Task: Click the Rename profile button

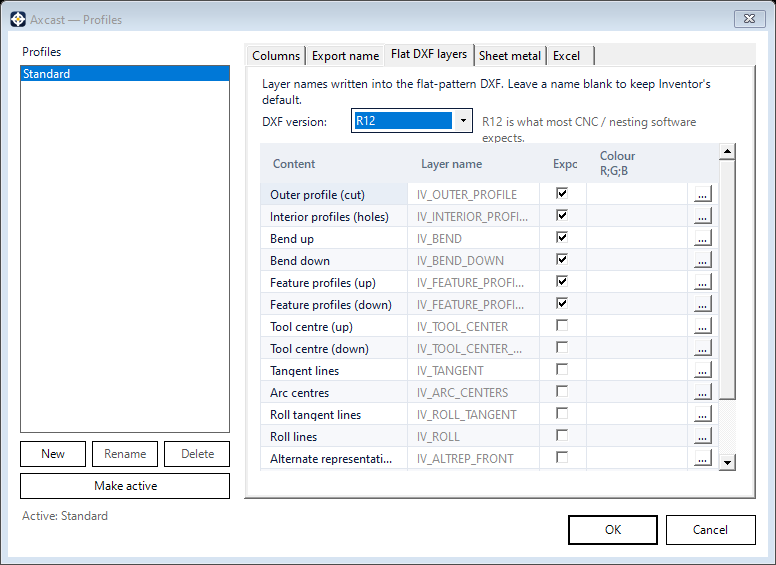Action: pyautogui.click(x=125, y=454)
